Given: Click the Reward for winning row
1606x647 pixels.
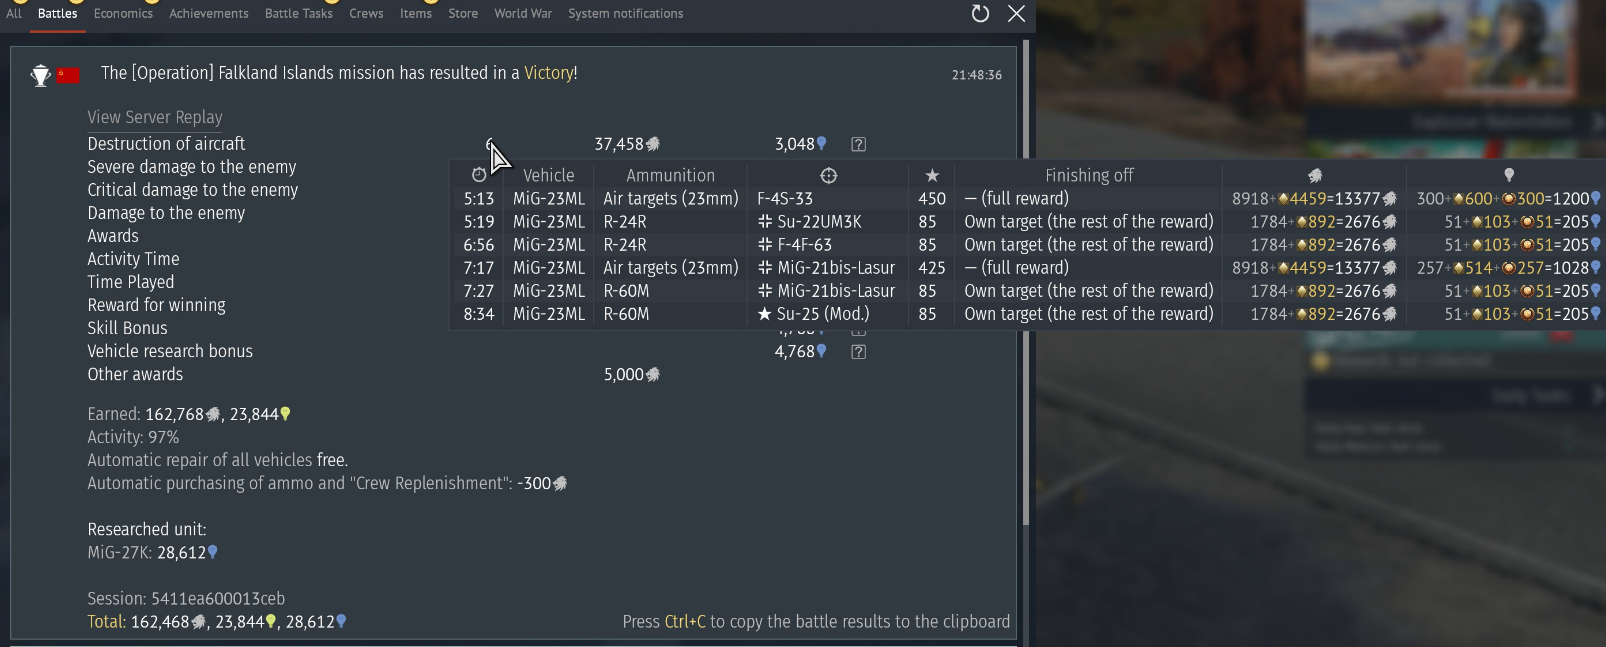Looking at the screenshot, I should pos(156,305).
